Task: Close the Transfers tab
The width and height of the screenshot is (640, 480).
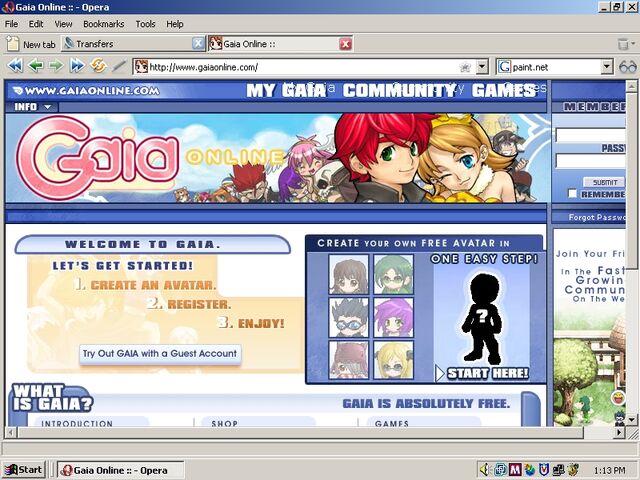Action: [198, 43]
